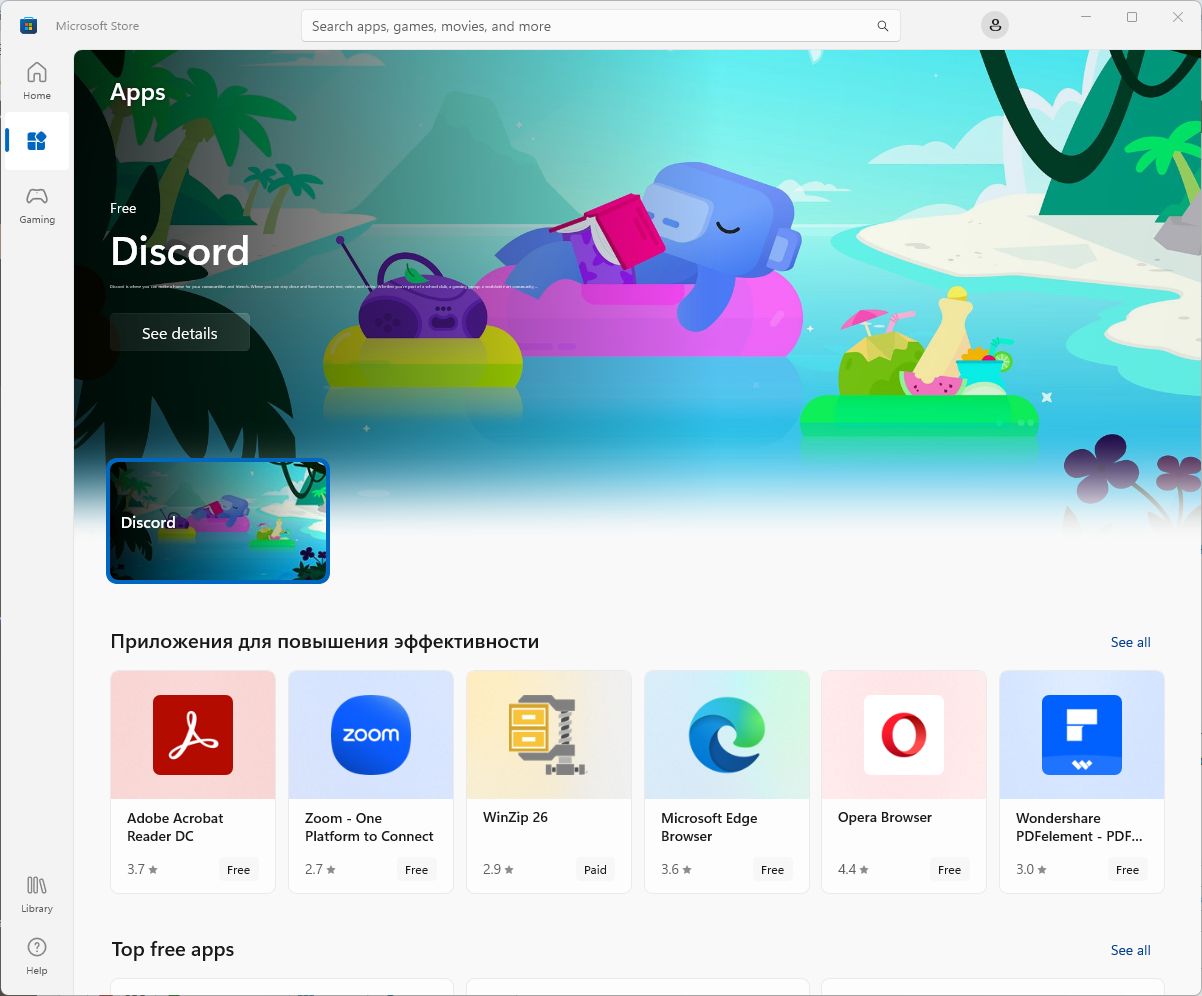Select the Apps sidebar icon
This screenshot has width=1202, height=996.
tap(37, 141)
